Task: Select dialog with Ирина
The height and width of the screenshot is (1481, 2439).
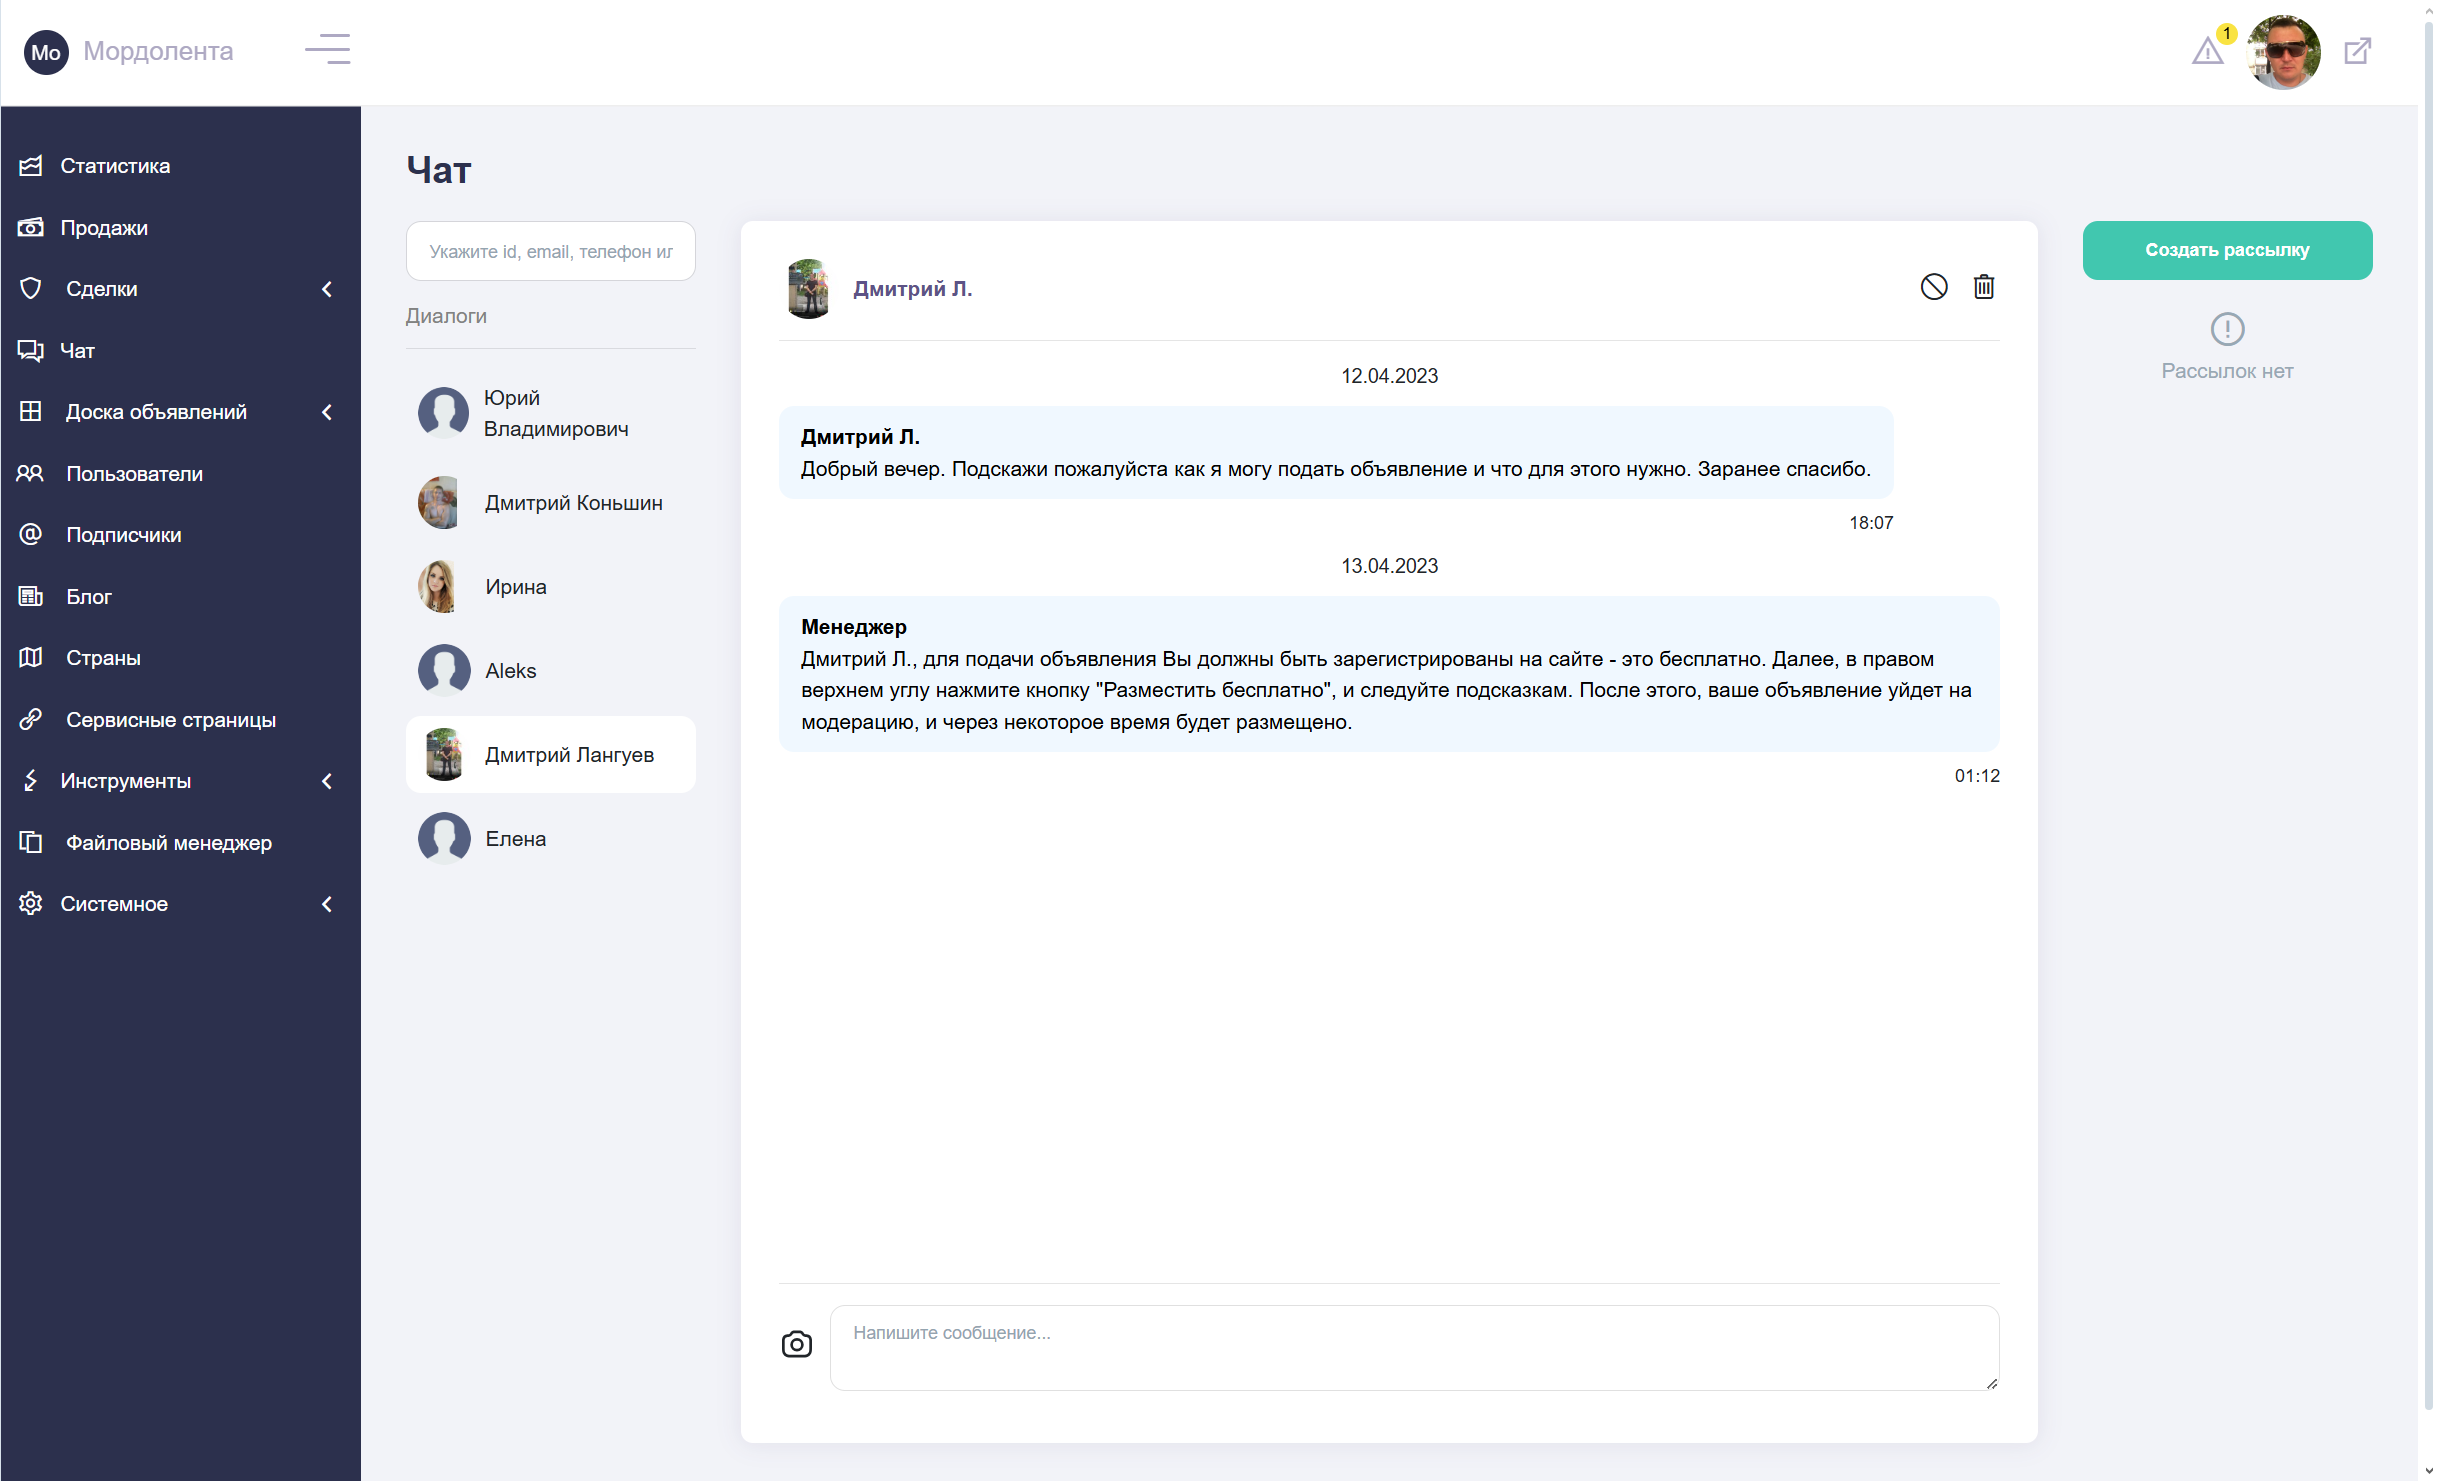Action: [x=515, y=587]
